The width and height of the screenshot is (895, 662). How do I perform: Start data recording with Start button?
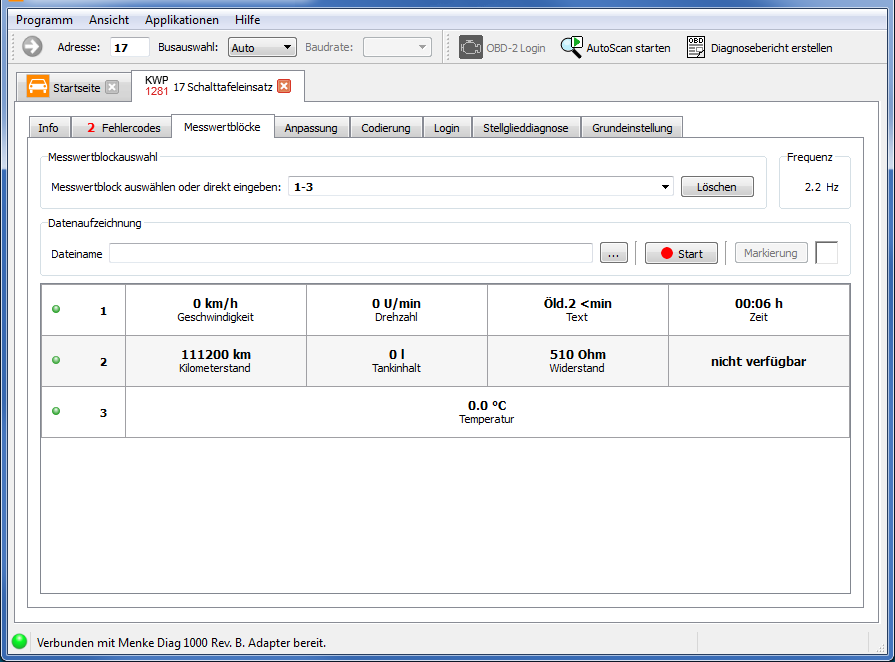click(x=681, y=254)
